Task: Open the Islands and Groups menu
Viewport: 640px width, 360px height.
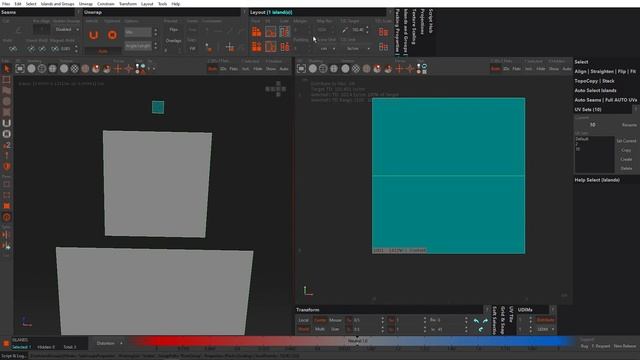Action: pos(58,4)
